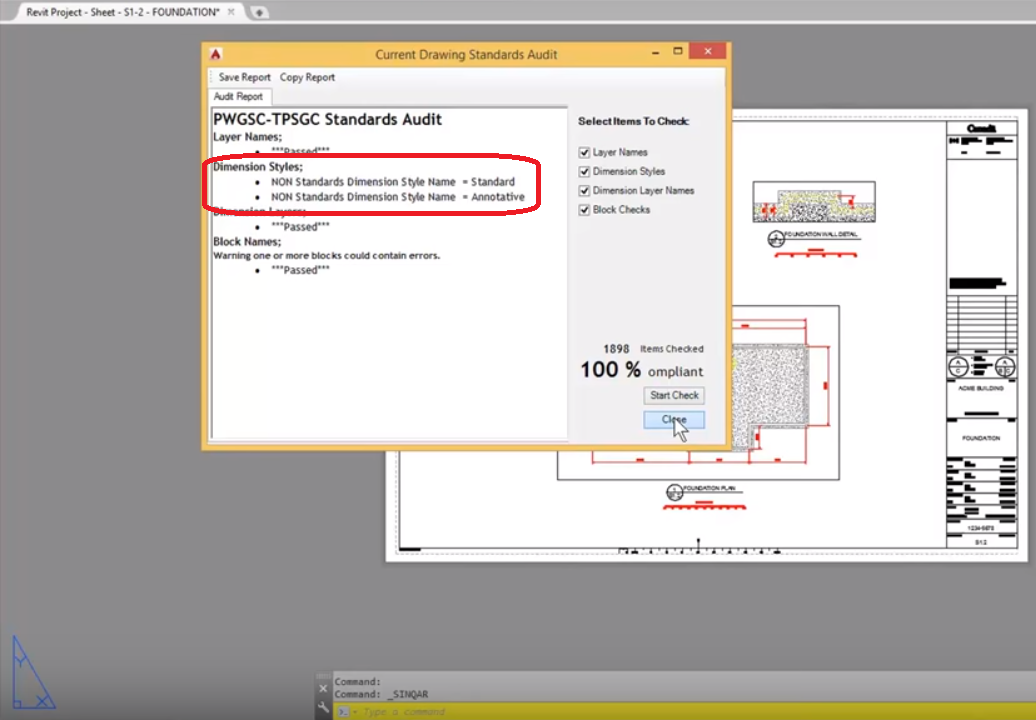
Task: Open a new drawing via the plus tab icon
Action: pyautogui.click(x=259, y=13)
